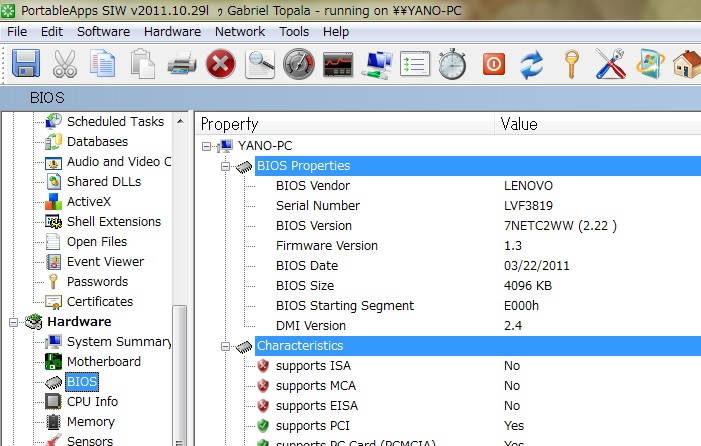Click the Serial Number row
Image resolution: width=701 pixels, height=446 pixels.
pyautogui.click(x=478, y=206)
